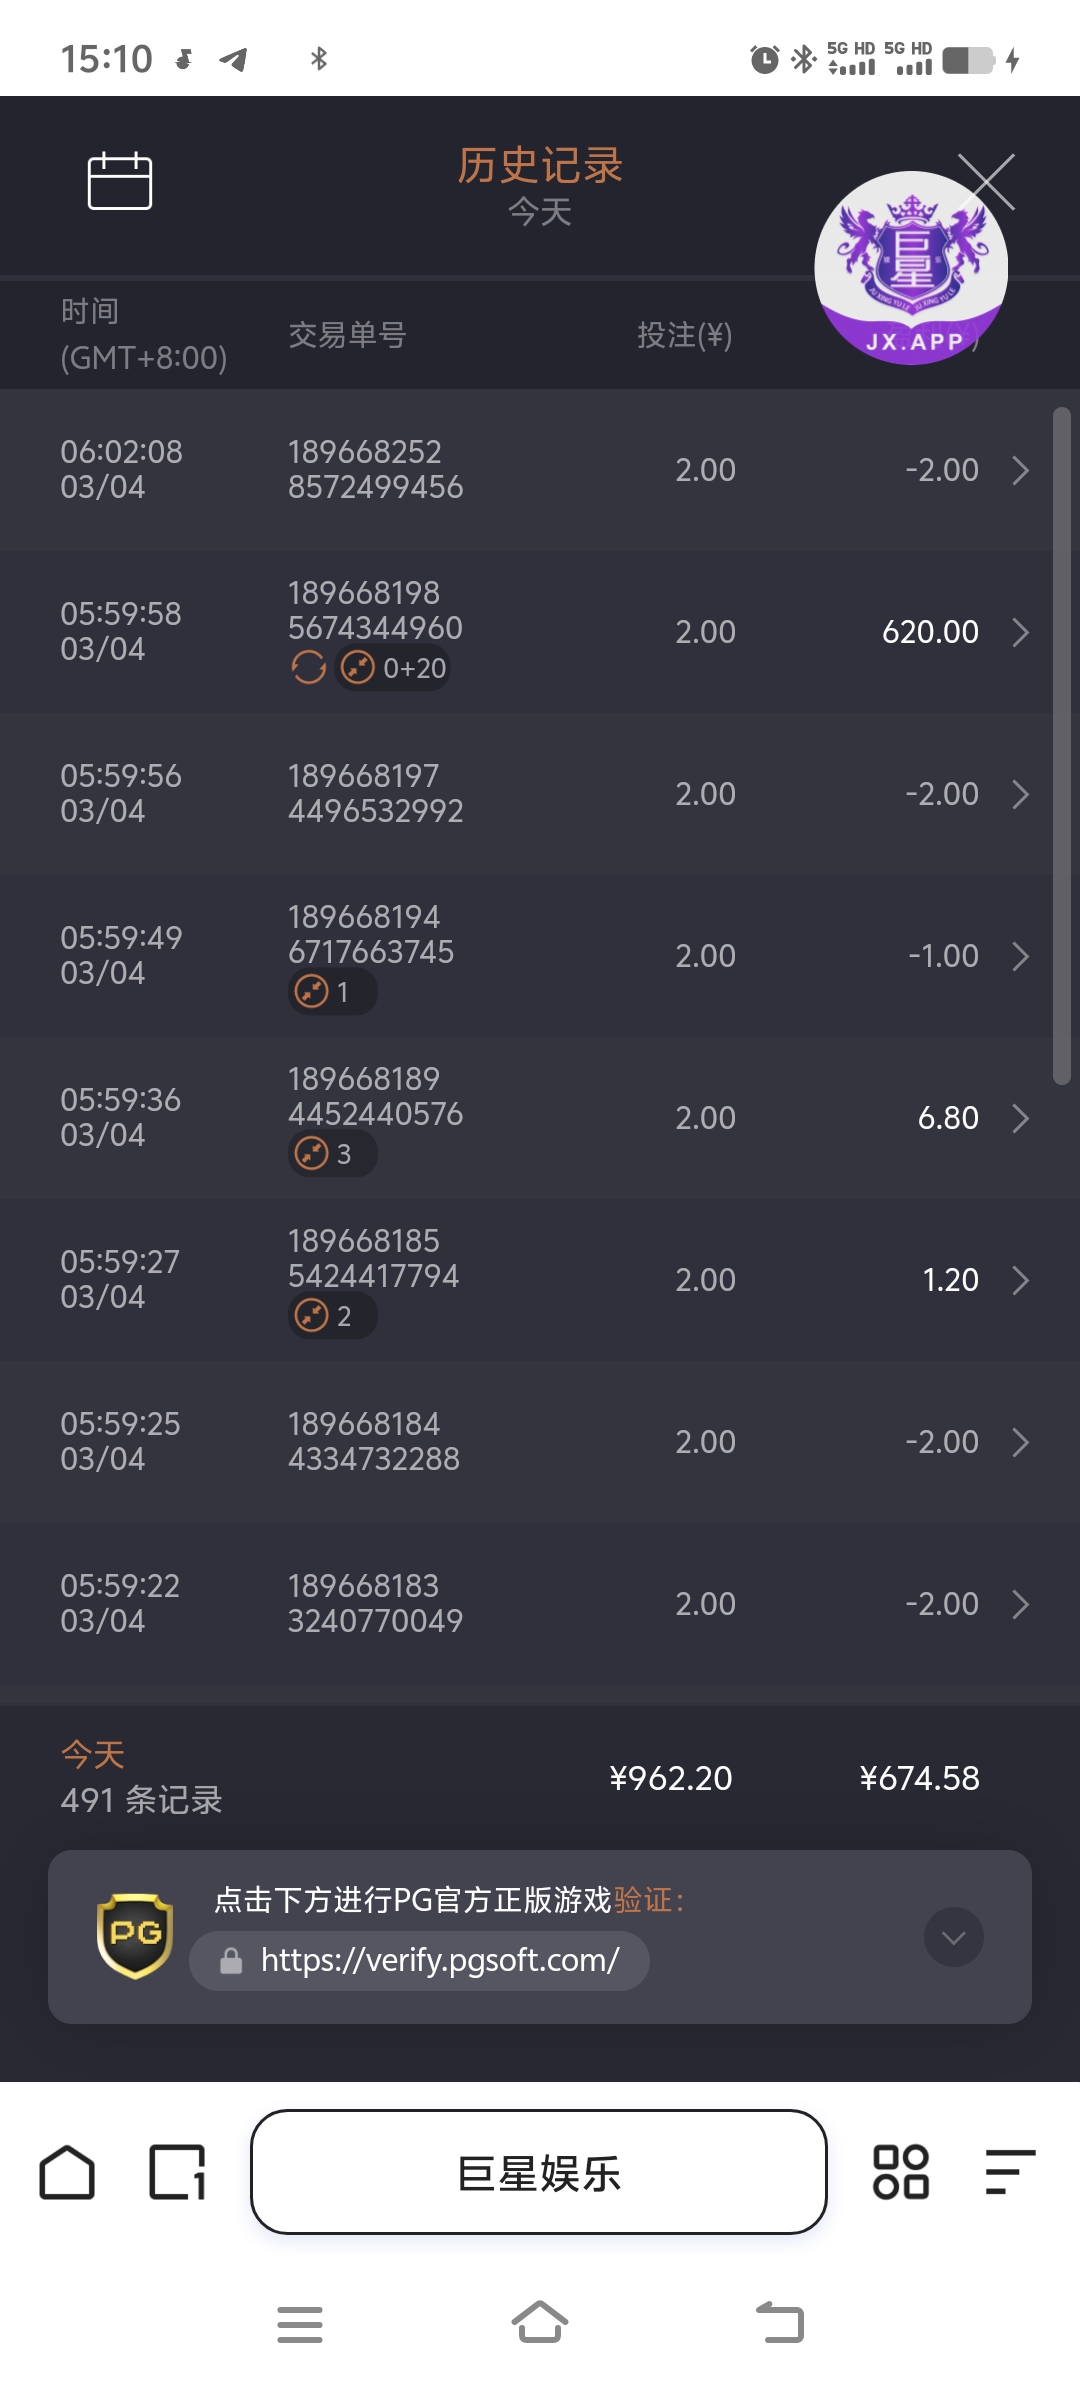Tap the browser home icon
1080x2388 pixels.
[x=67, y=2172]
